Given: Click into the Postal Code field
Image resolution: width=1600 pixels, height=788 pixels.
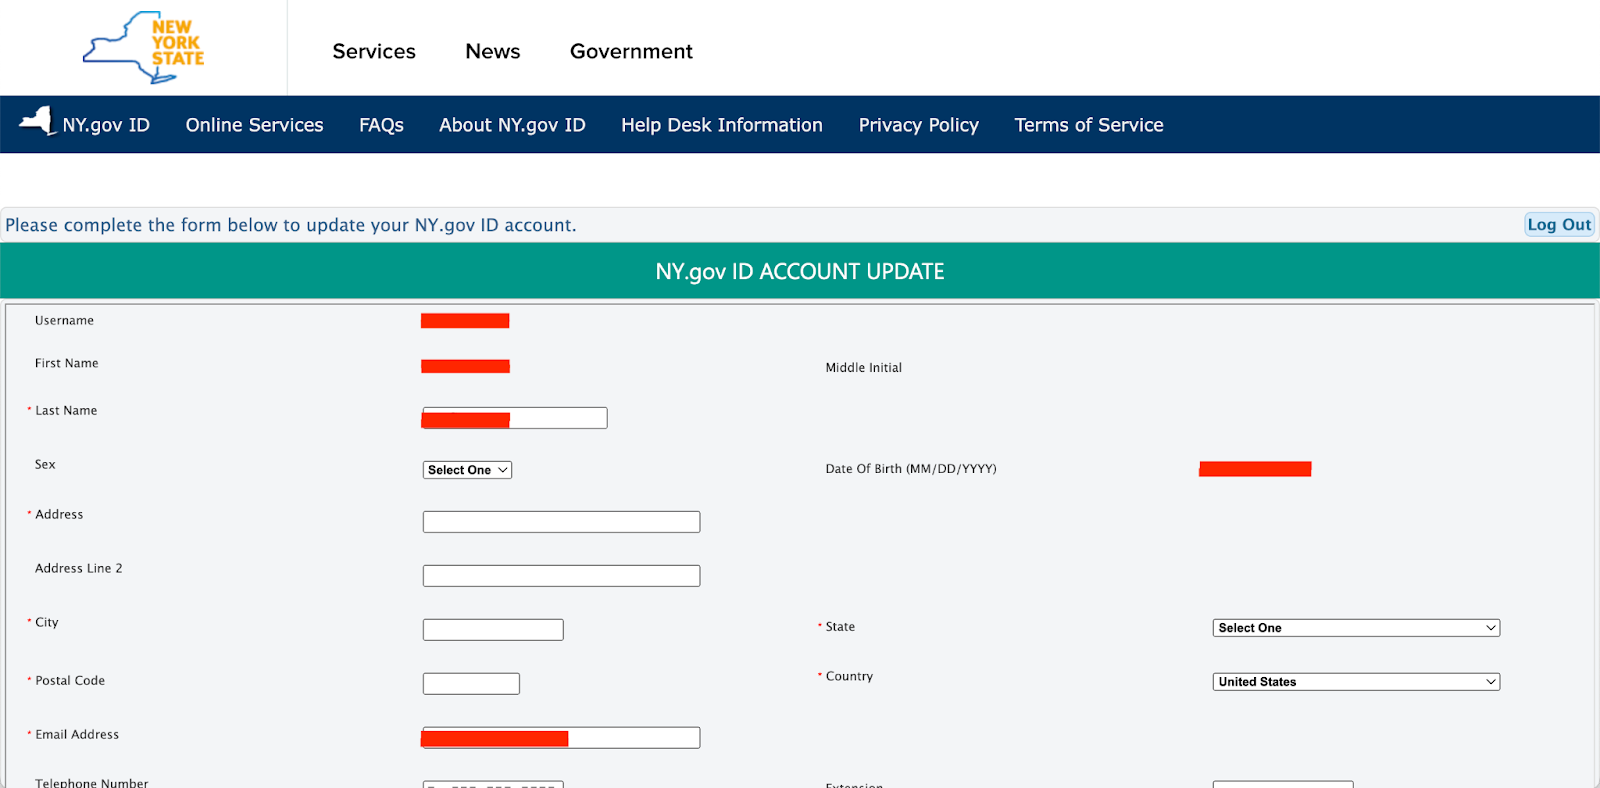Looking at the screenshot, I should 471,684.
